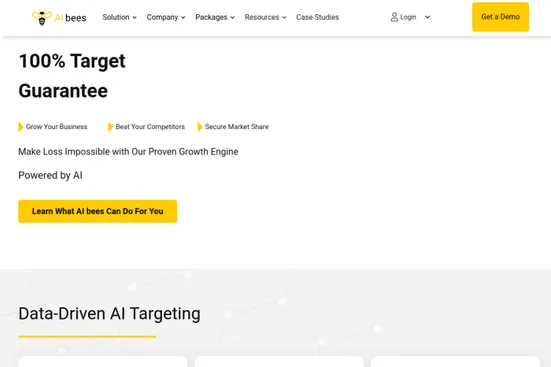Click the Get a Demo button

[x=500, y=17]
